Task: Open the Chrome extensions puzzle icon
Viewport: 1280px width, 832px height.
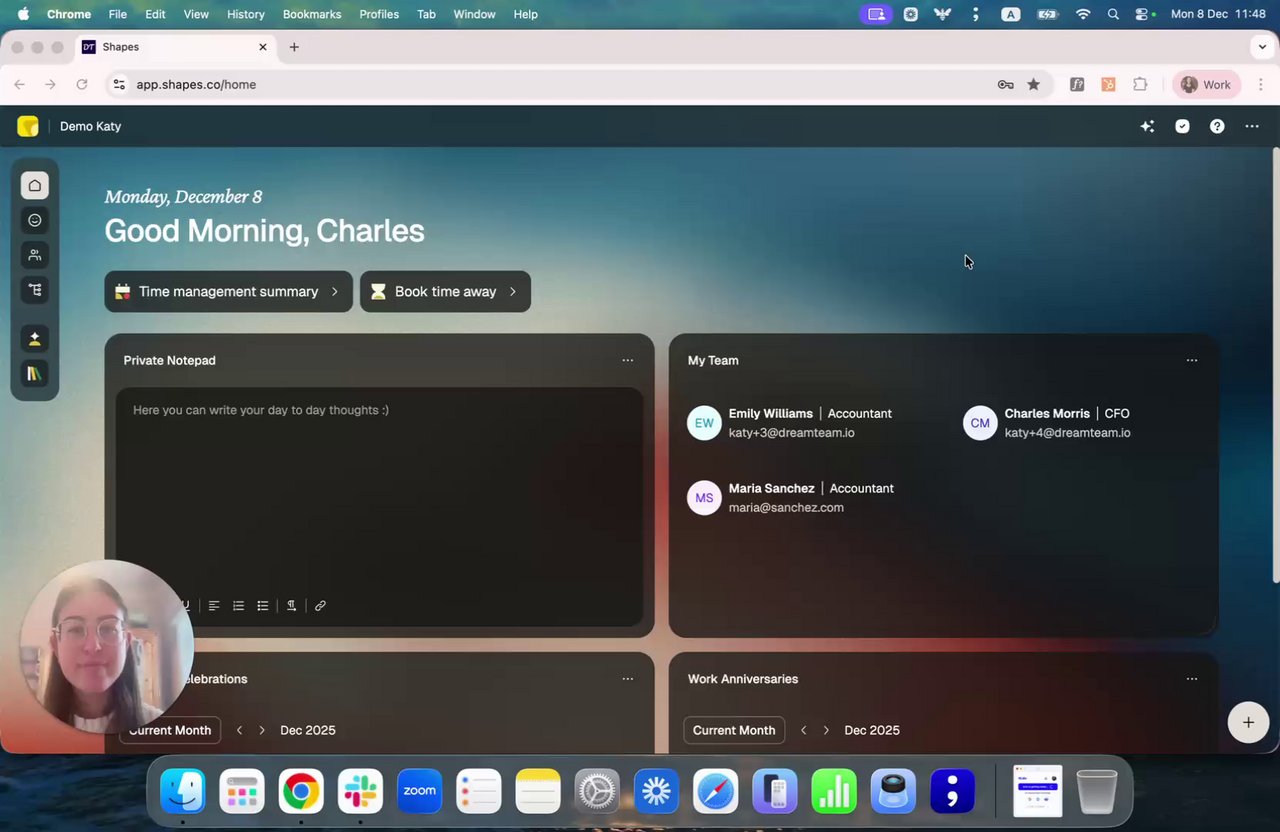Action: pos(1140,85)
